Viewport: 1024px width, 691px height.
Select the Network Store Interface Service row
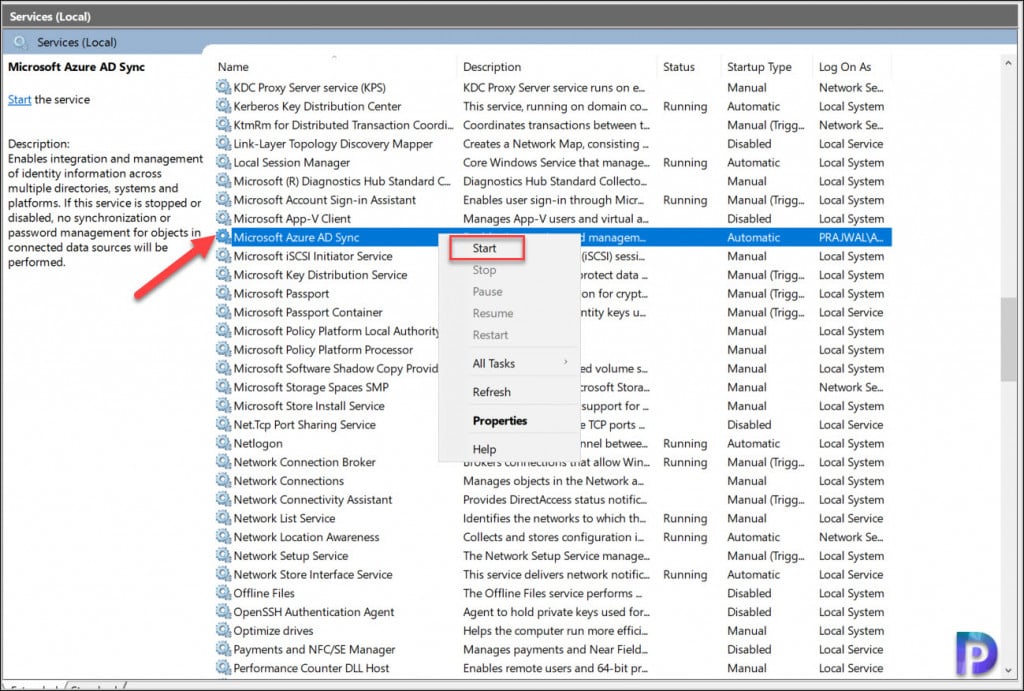click(x=552, y=574)
